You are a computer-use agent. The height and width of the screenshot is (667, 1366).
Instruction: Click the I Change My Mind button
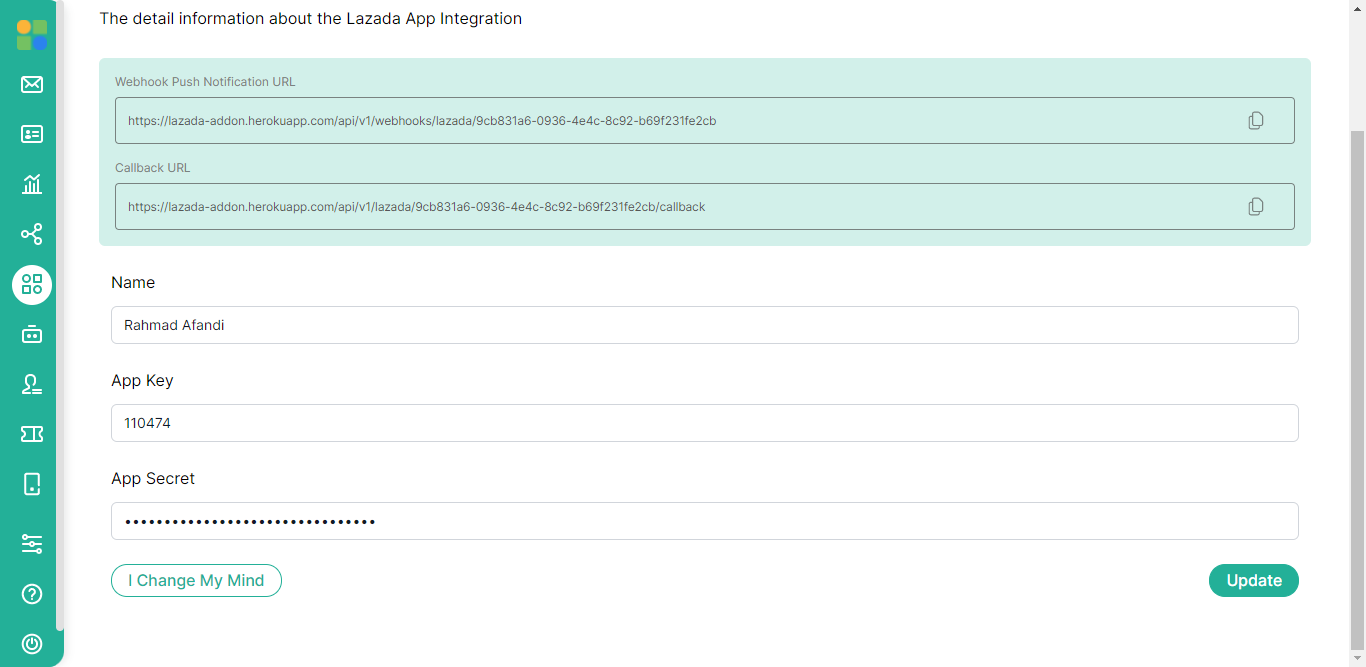point(196,581)
